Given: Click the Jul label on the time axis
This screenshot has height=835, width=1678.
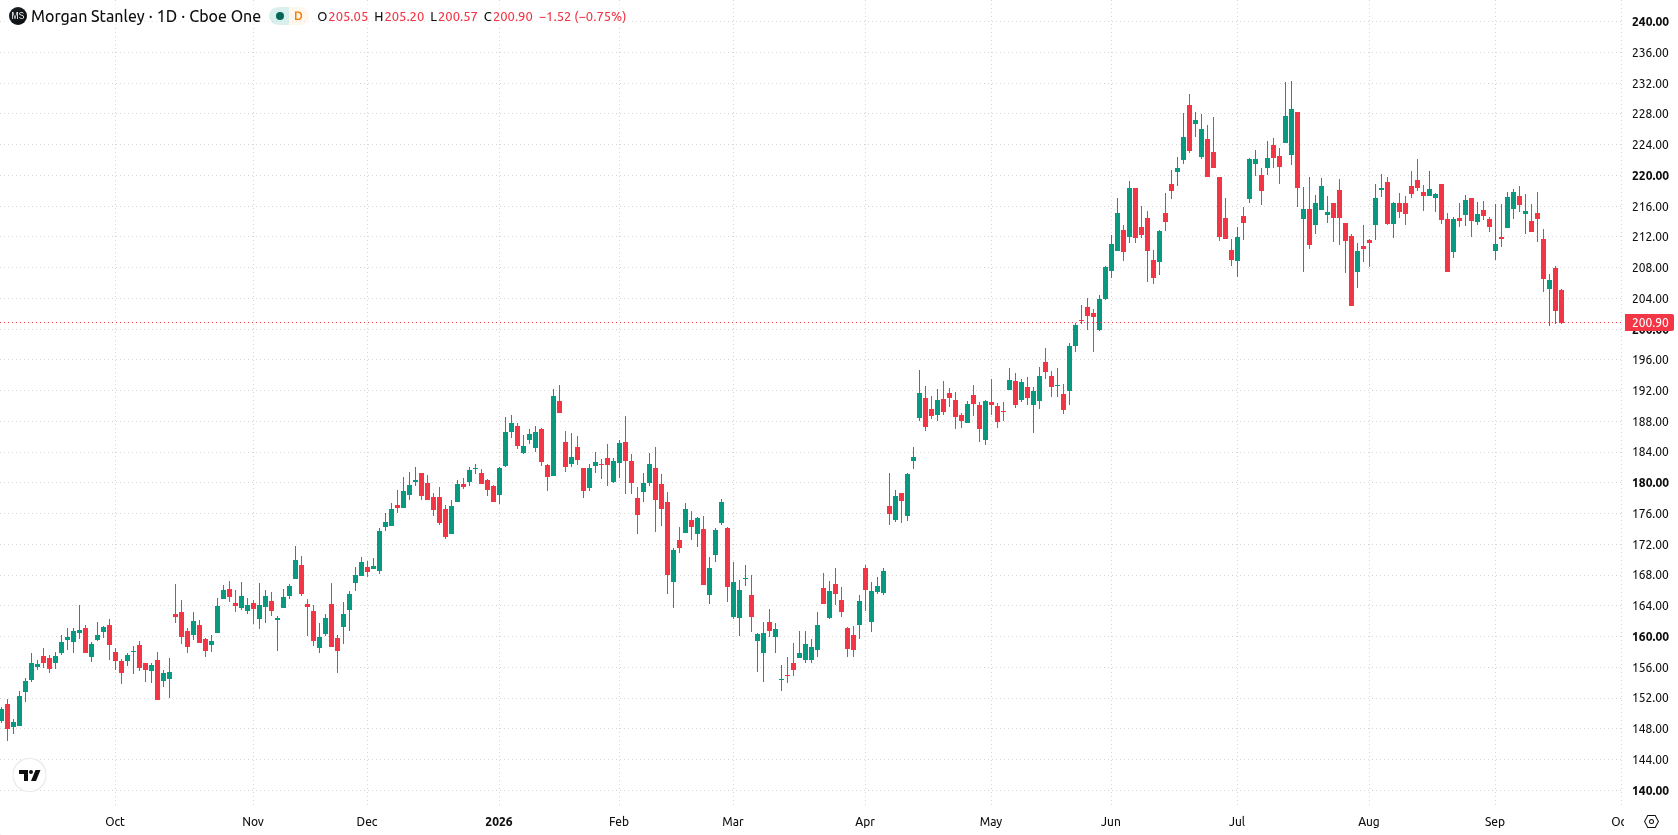Looking at the screenshot, I should (1237, 822).
